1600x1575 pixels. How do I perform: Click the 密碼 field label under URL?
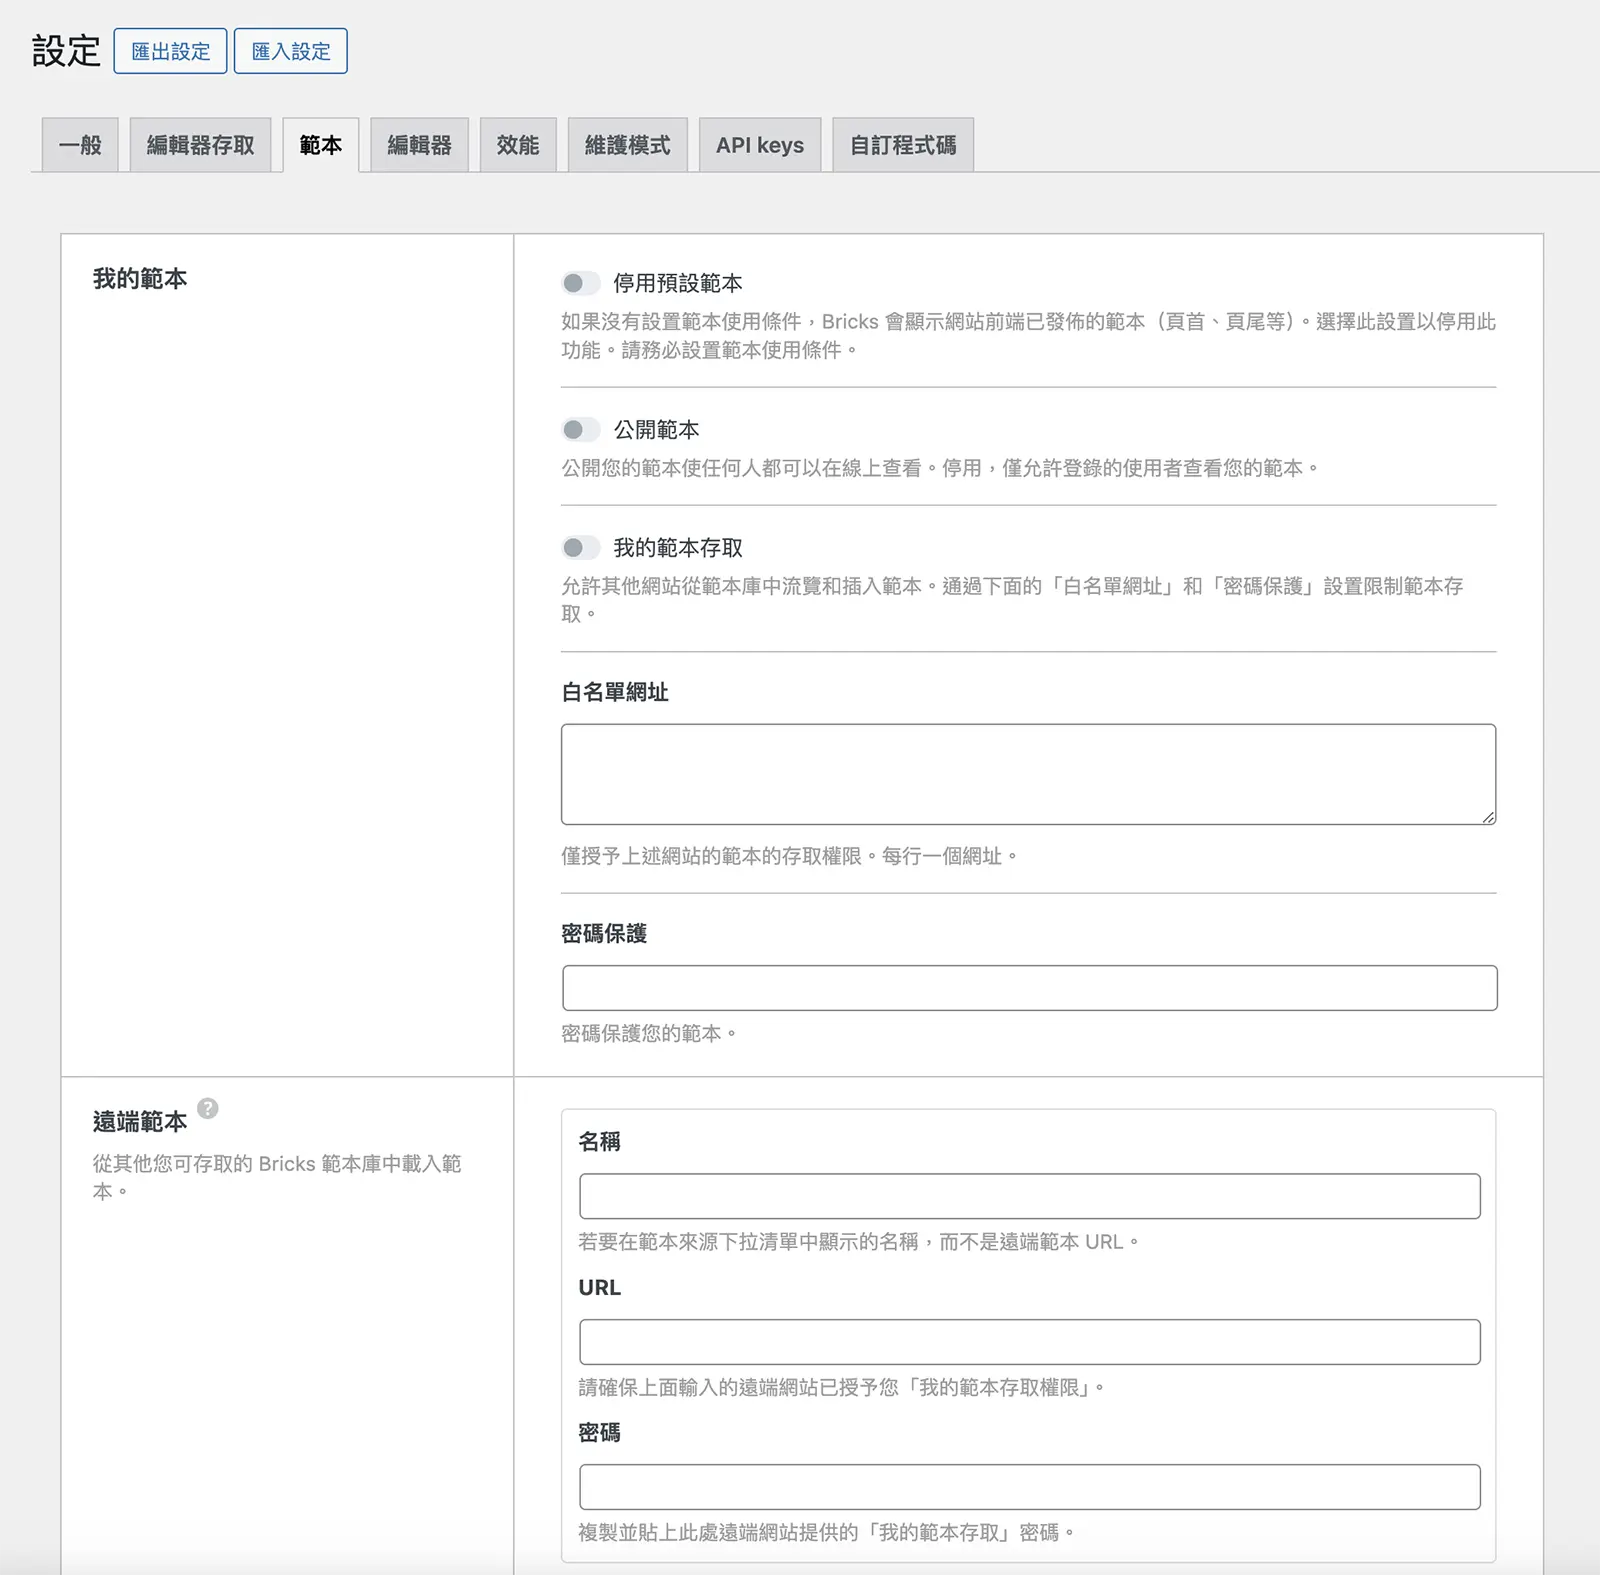pos(600,1433)
